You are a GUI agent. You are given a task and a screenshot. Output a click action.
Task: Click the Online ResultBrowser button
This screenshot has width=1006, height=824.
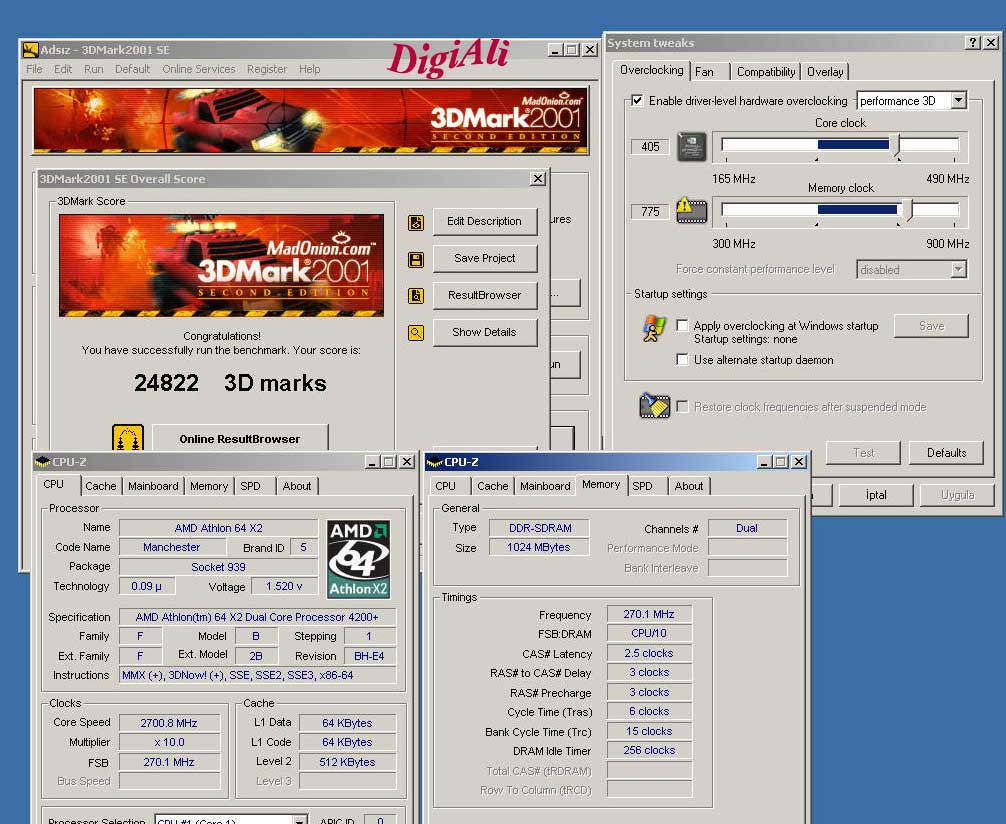240,438
